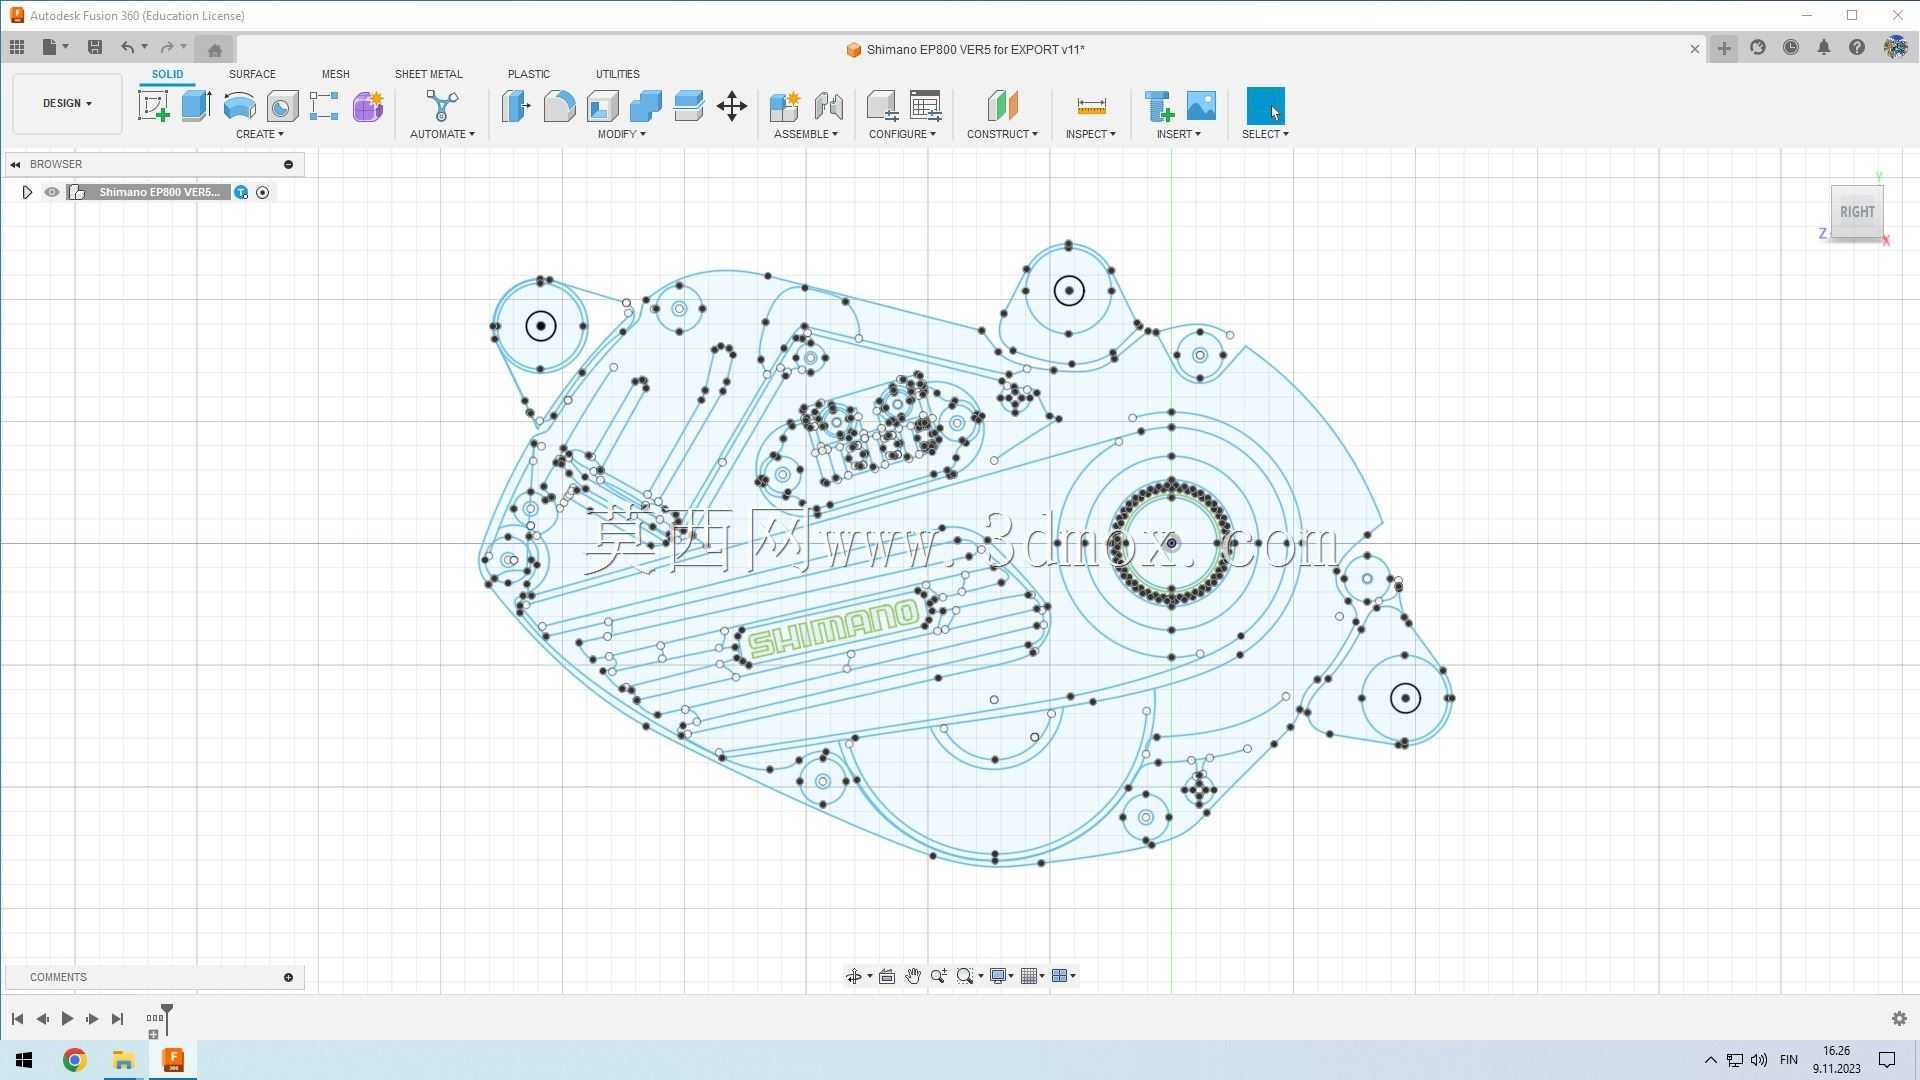Open the DESIGN workspace dropdown
This screenshot has height=1080, width=1920.
point(67,103)
